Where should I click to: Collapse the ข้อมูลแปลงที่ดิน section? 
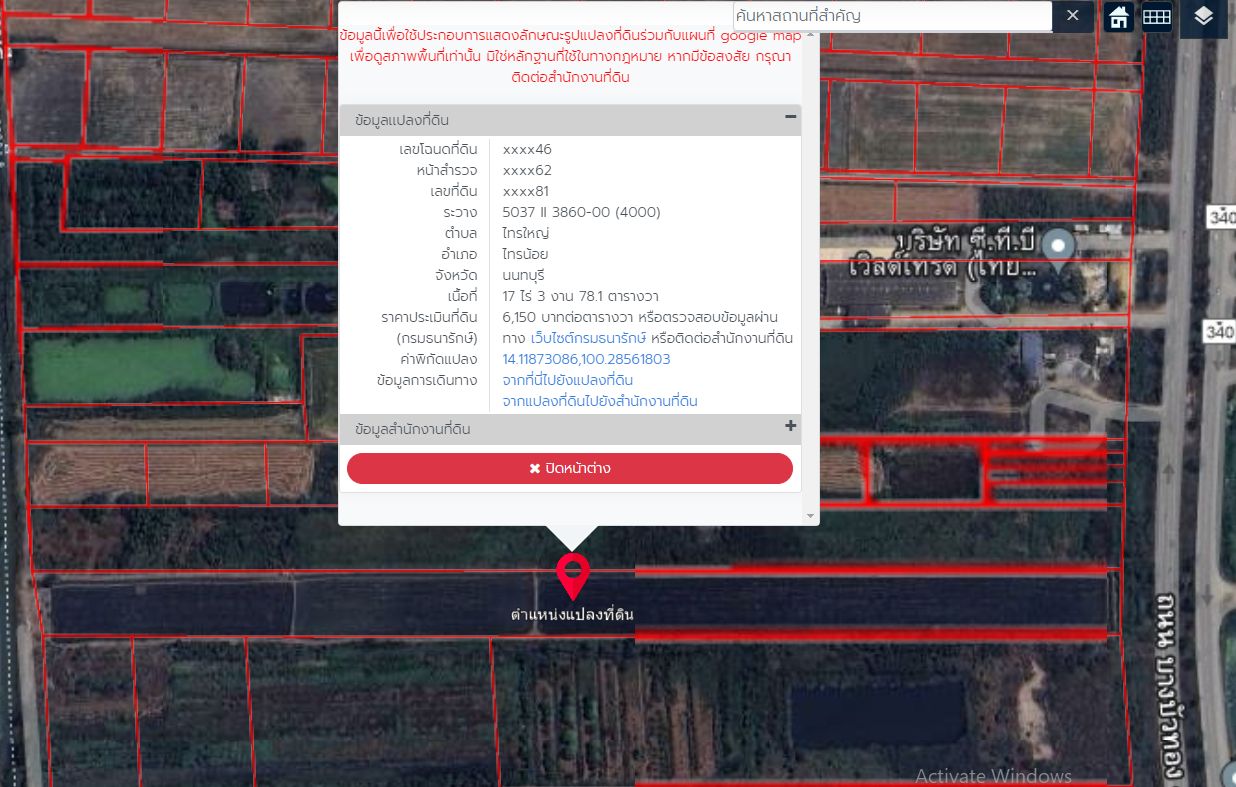click(791, 117)
